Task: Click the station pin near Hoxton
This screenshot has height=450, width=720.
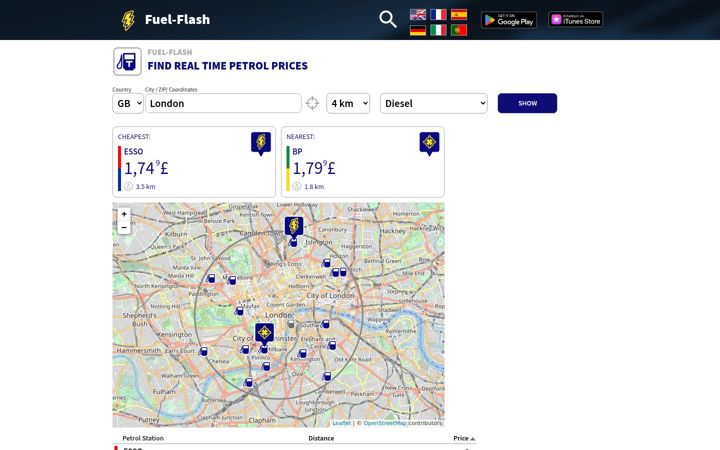Action: (x=326, y=263)
